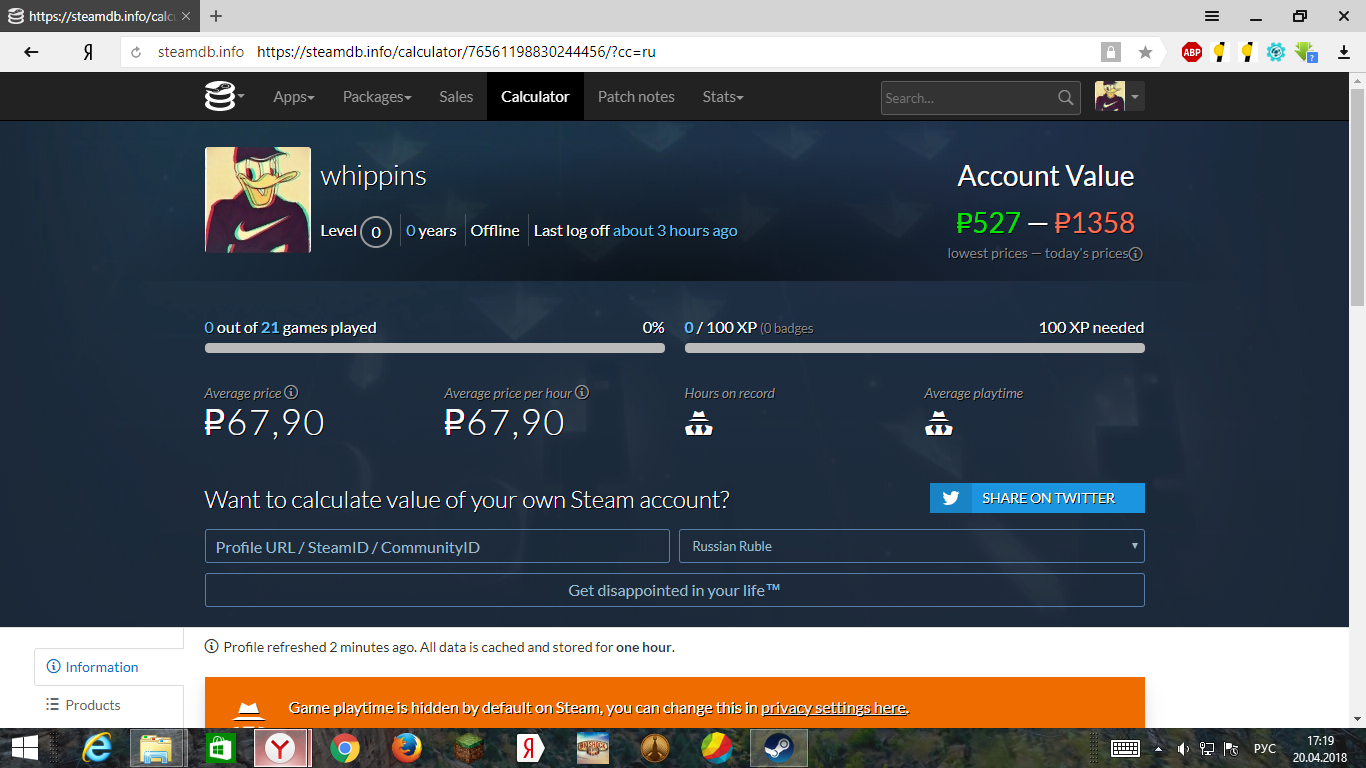Click the search magnifier icon
The height and width of the screenshot is (768, 1366).
pyautogui.click(x=1066, y=98)
